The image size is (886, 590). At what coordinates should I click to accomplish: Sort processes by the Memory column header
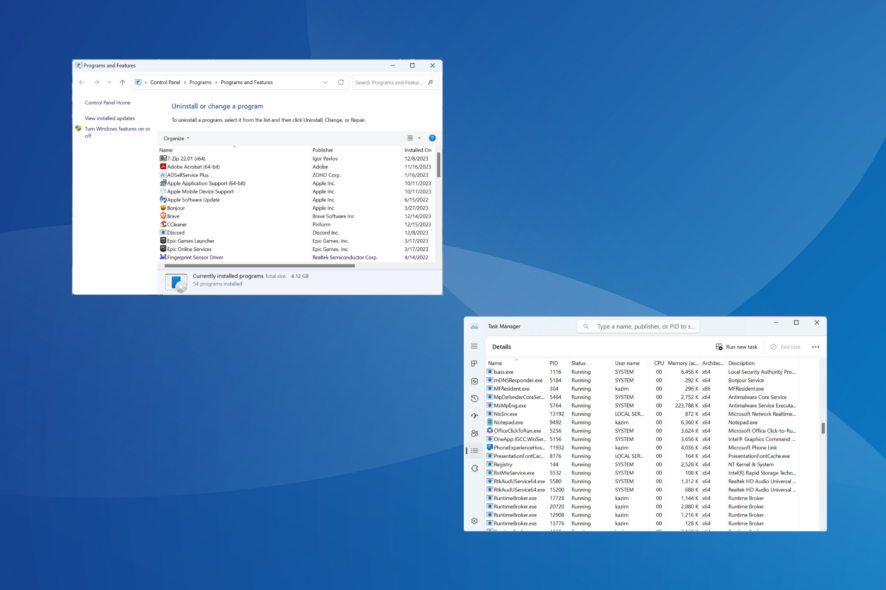(x=683, y=363)
